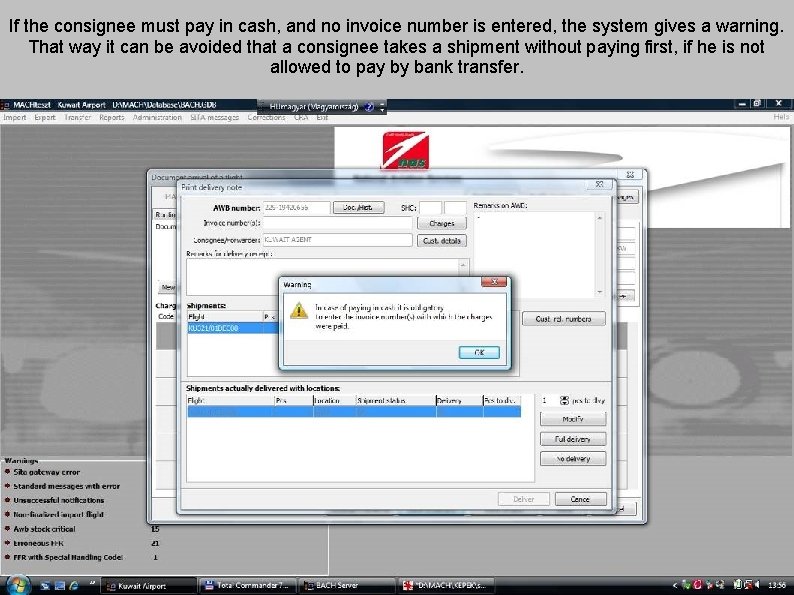Open Cust. details
This screenshot has width=794, height=595.
click(x=442, y=241)
